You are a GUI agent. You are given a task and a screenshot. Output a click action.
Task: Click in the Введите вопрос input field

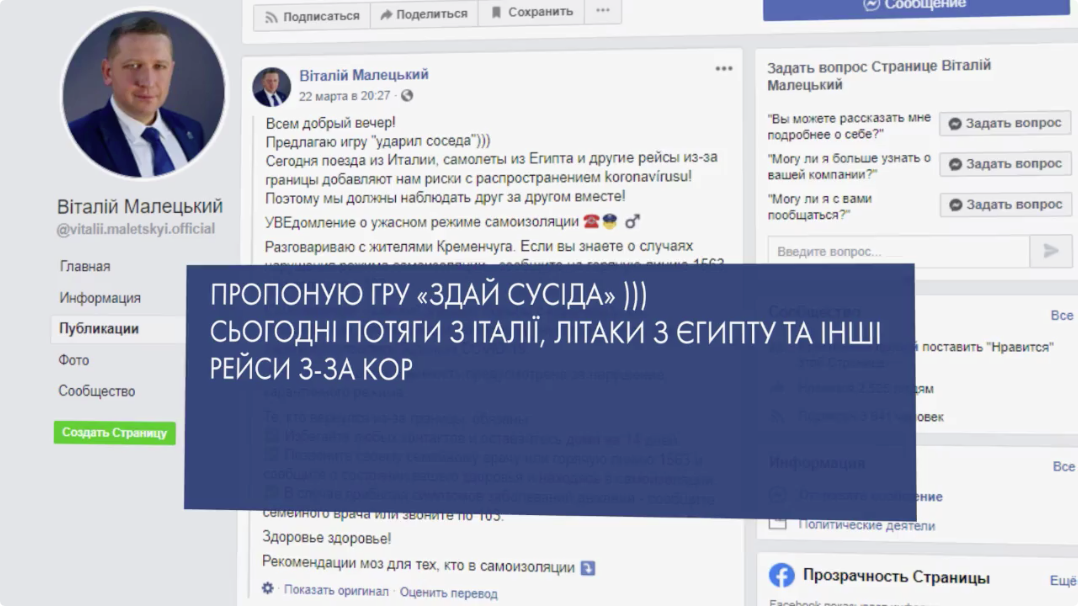click(x=899, y=252)
